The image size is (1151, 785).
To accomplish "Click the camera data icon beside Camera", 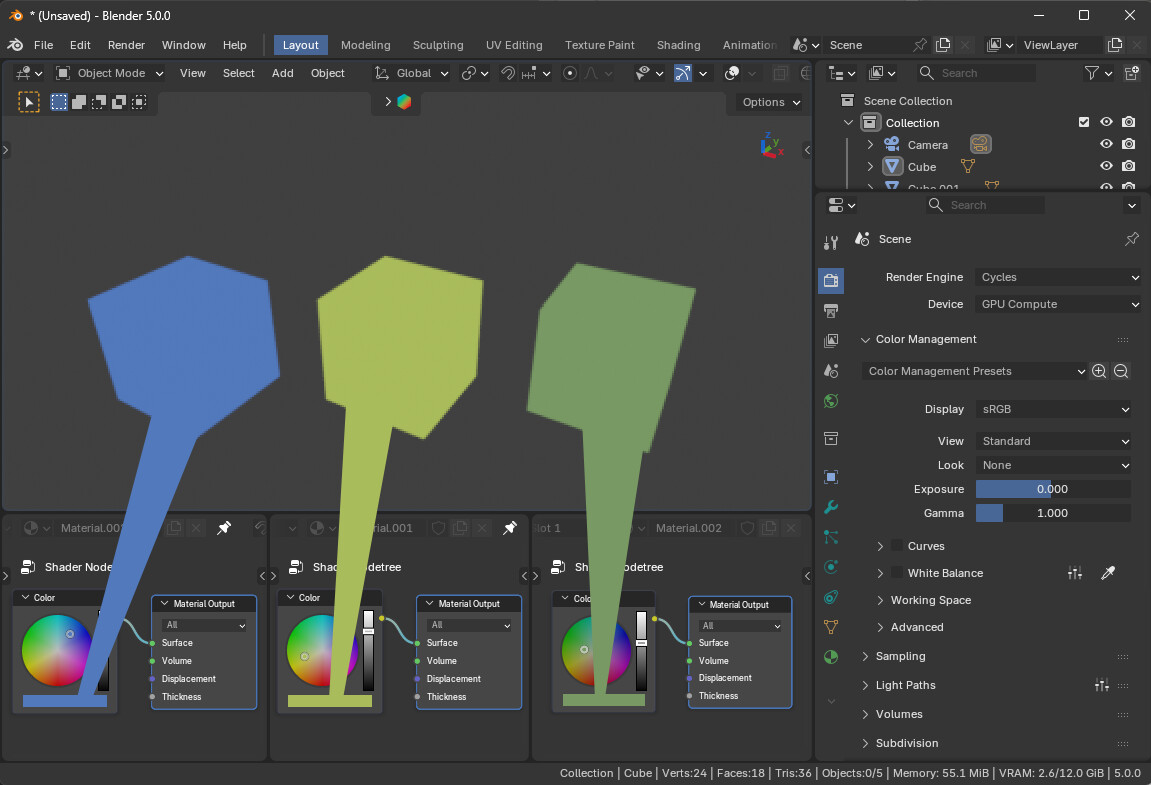I will pyautogui.click(x=981, y=145).
